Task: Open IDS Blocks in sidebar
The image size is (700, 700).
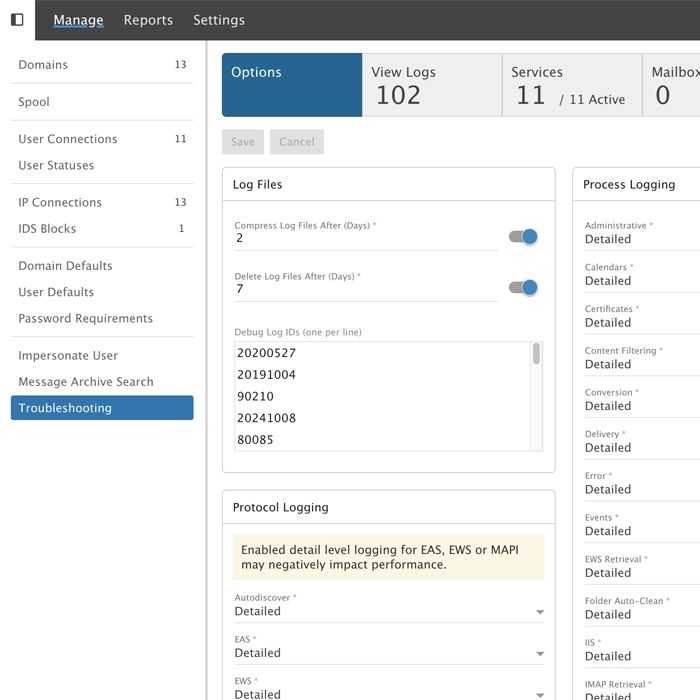Action: pos(102,229)
